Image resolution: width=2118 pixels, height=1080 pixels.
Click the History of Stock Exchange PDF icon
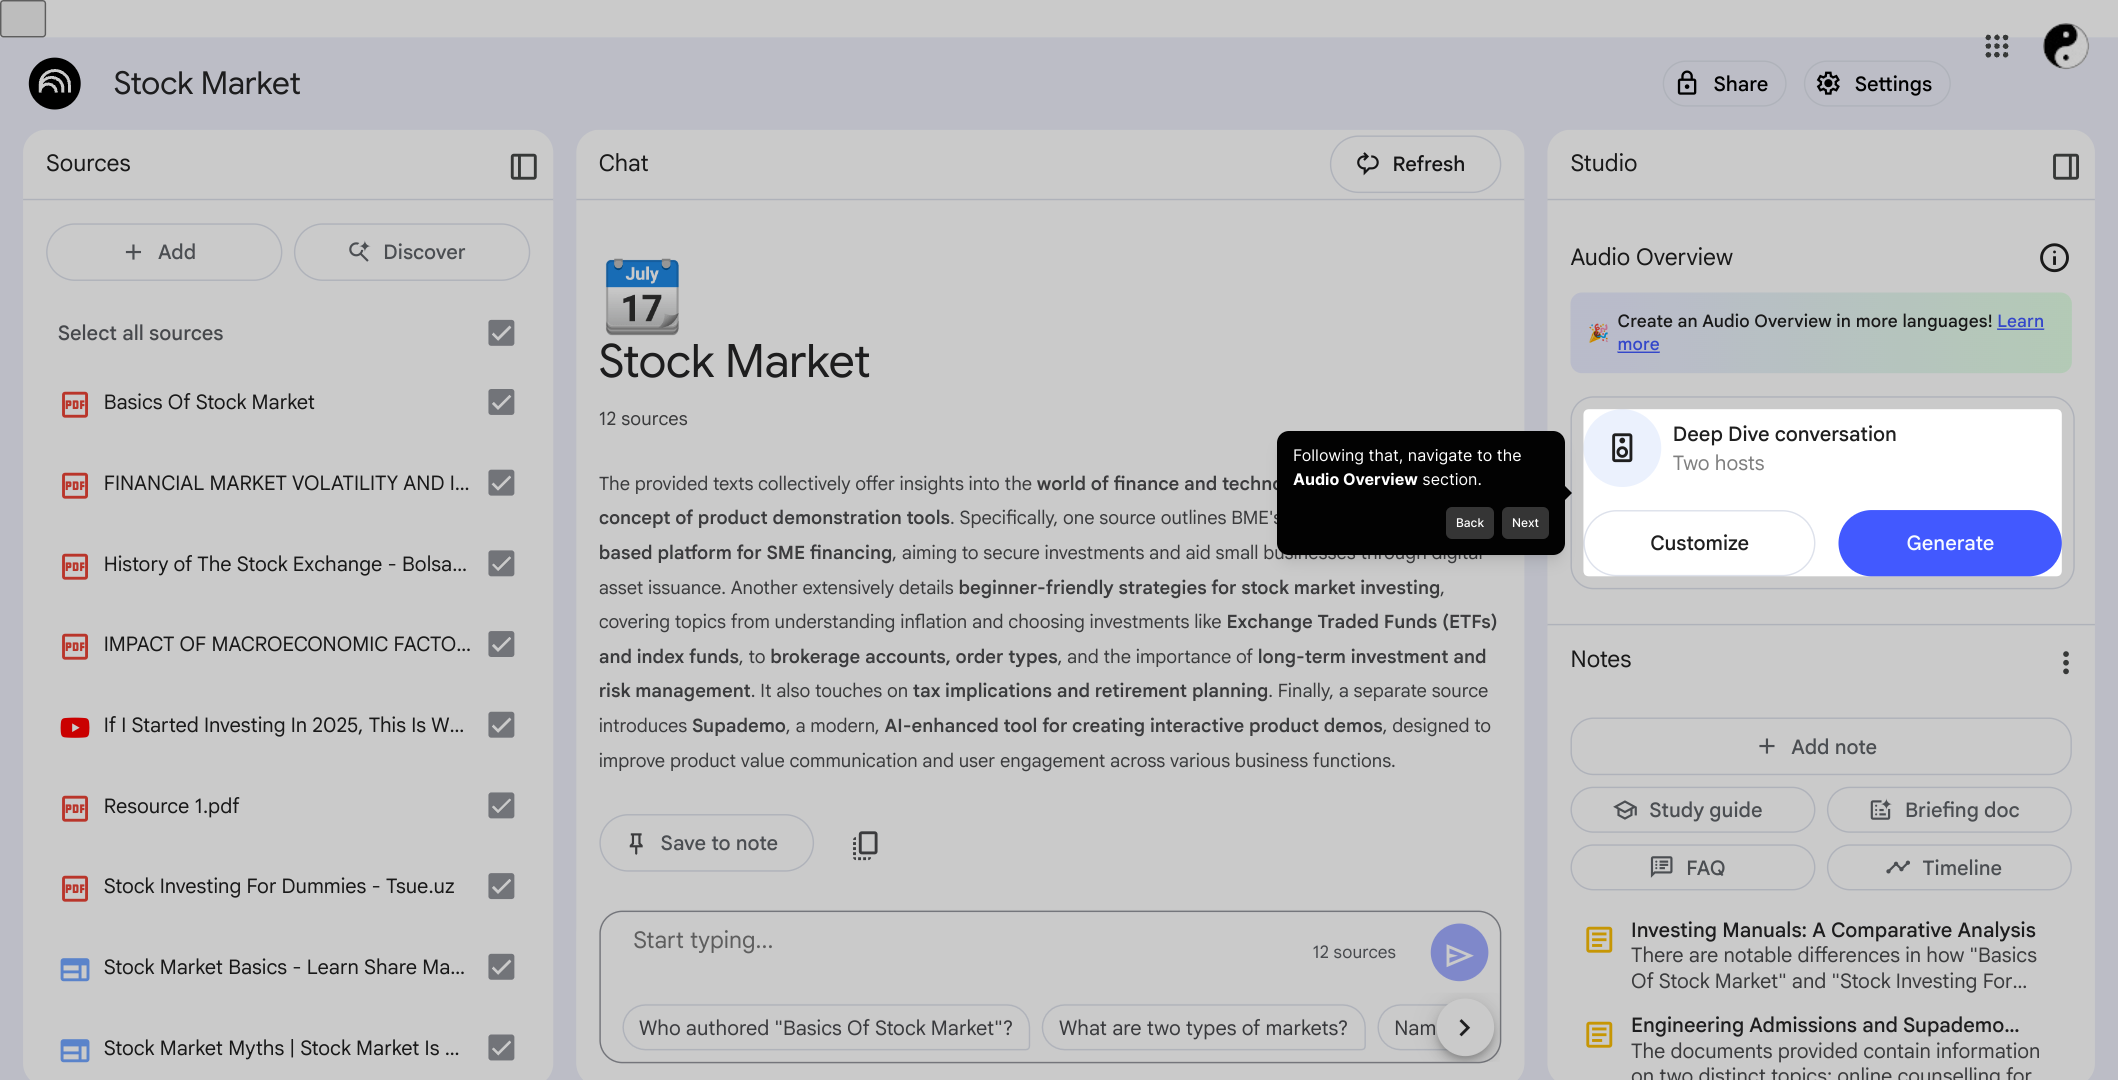click(75, 566)
